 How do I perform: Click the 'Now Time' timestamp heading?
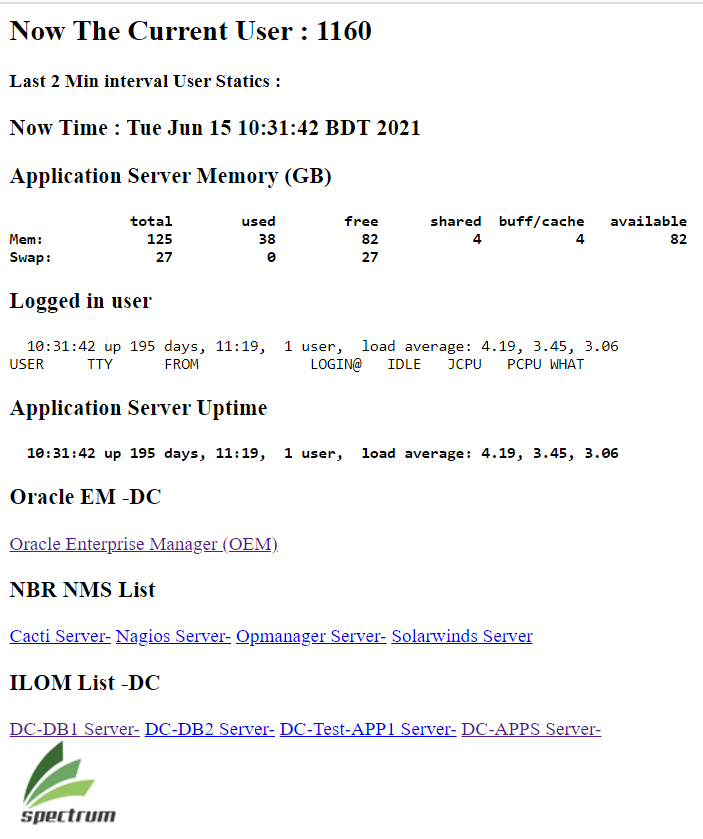[215, 128]
